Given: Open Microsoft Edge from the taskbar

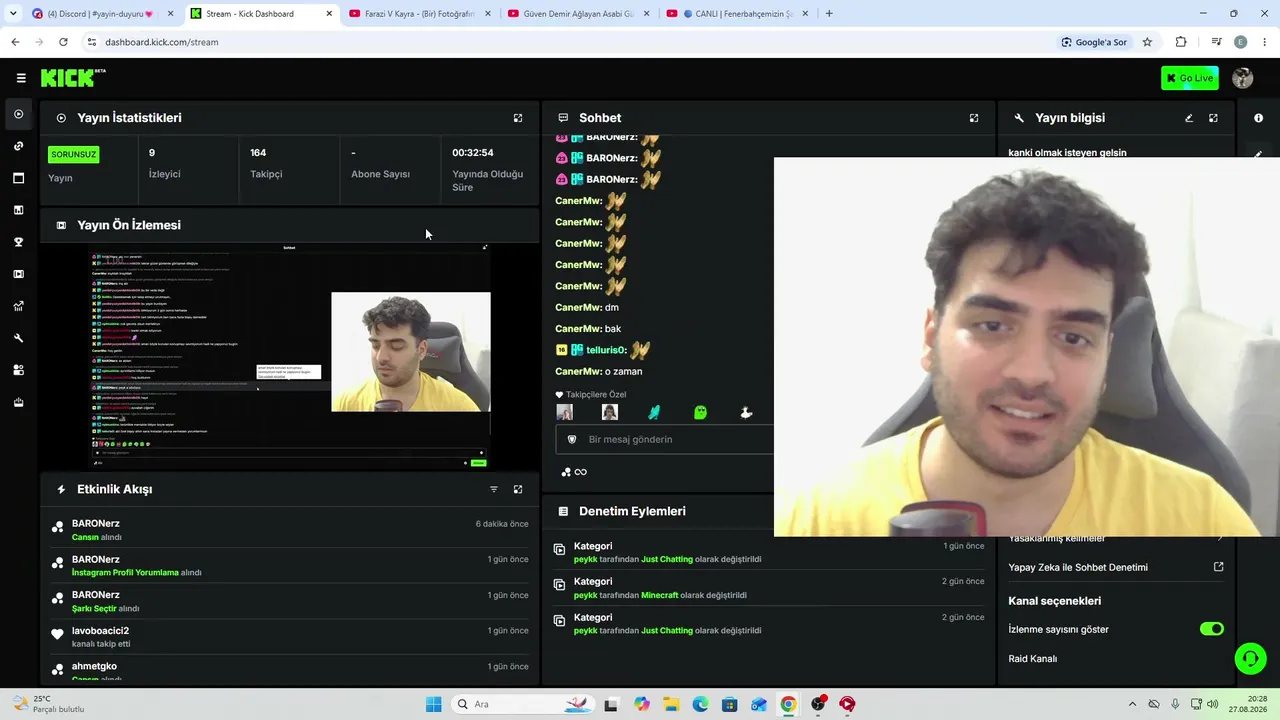Looking at the screenshot, I should tap(700, 704).
